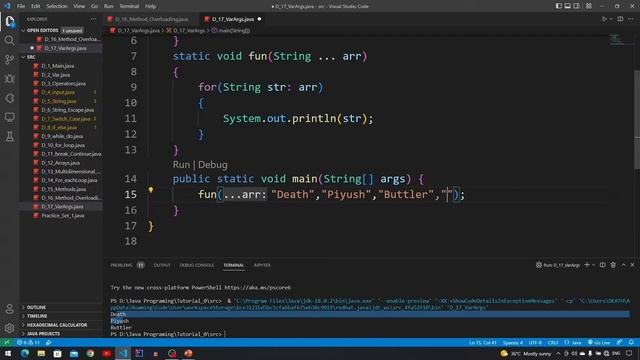Switch to the Problems panel tab
Image resolution: width=640 pixels, height=360 pixels.
[x=121, y=265]
